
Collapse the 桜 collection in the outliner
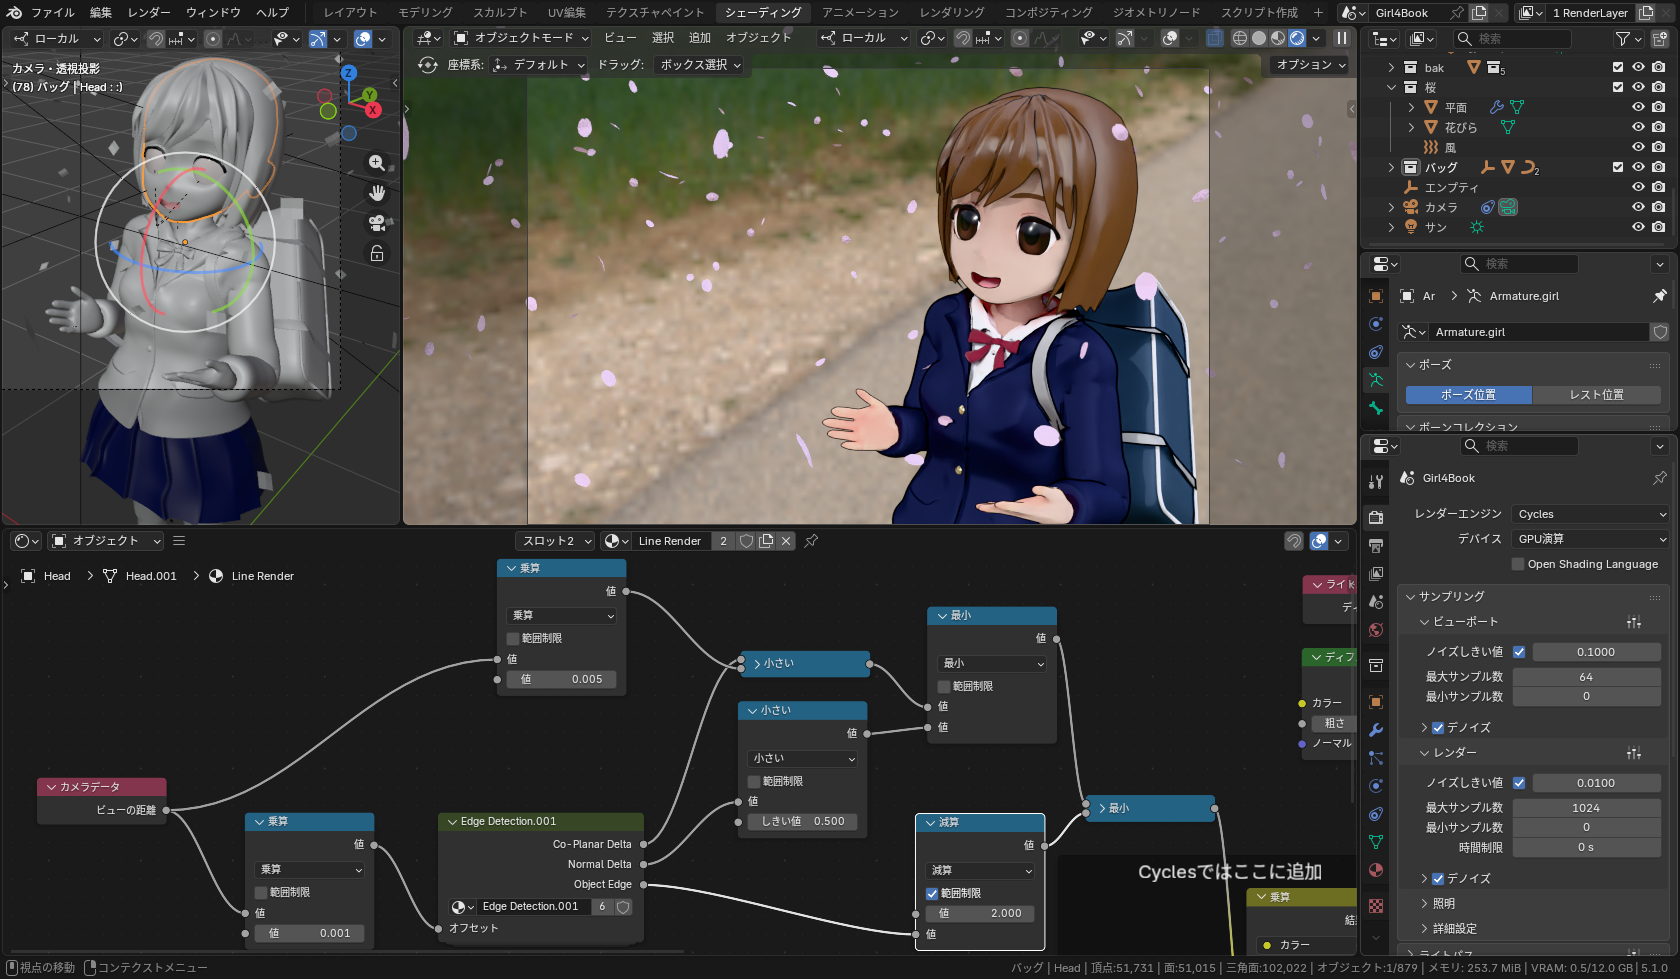[1392, 87]
